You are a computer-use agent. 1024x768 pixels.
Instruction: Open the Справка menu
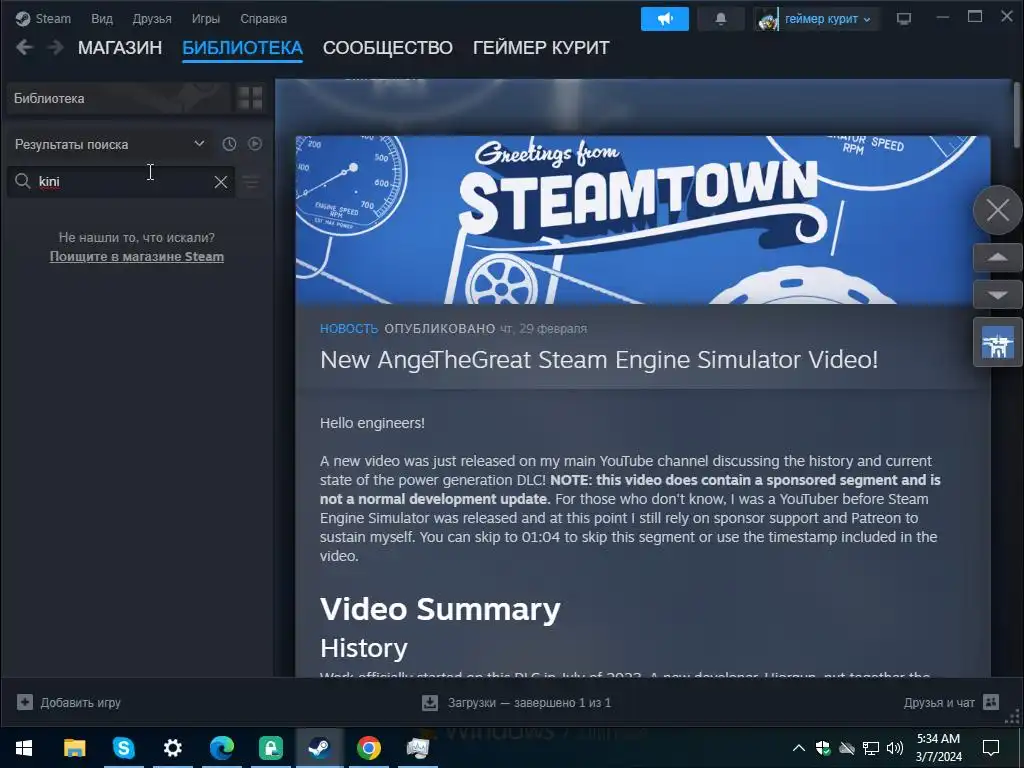pyautogui.click(x=263, y=18)
